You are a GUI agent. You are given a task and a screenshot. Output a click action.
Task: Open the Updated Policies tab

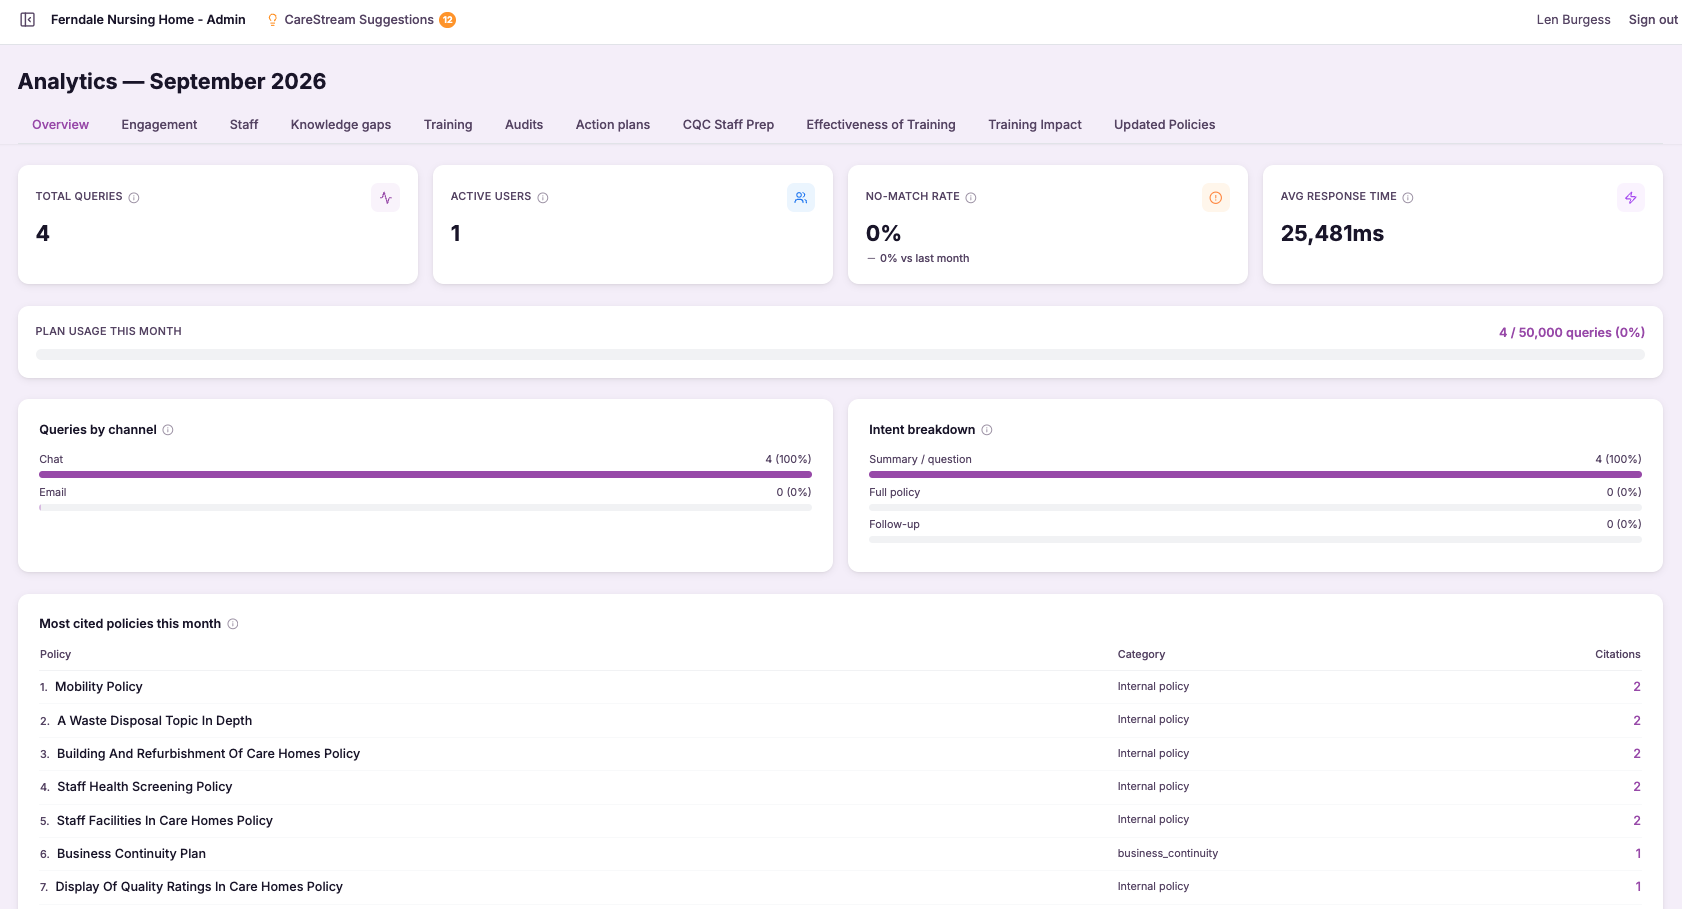[1165, 125]
